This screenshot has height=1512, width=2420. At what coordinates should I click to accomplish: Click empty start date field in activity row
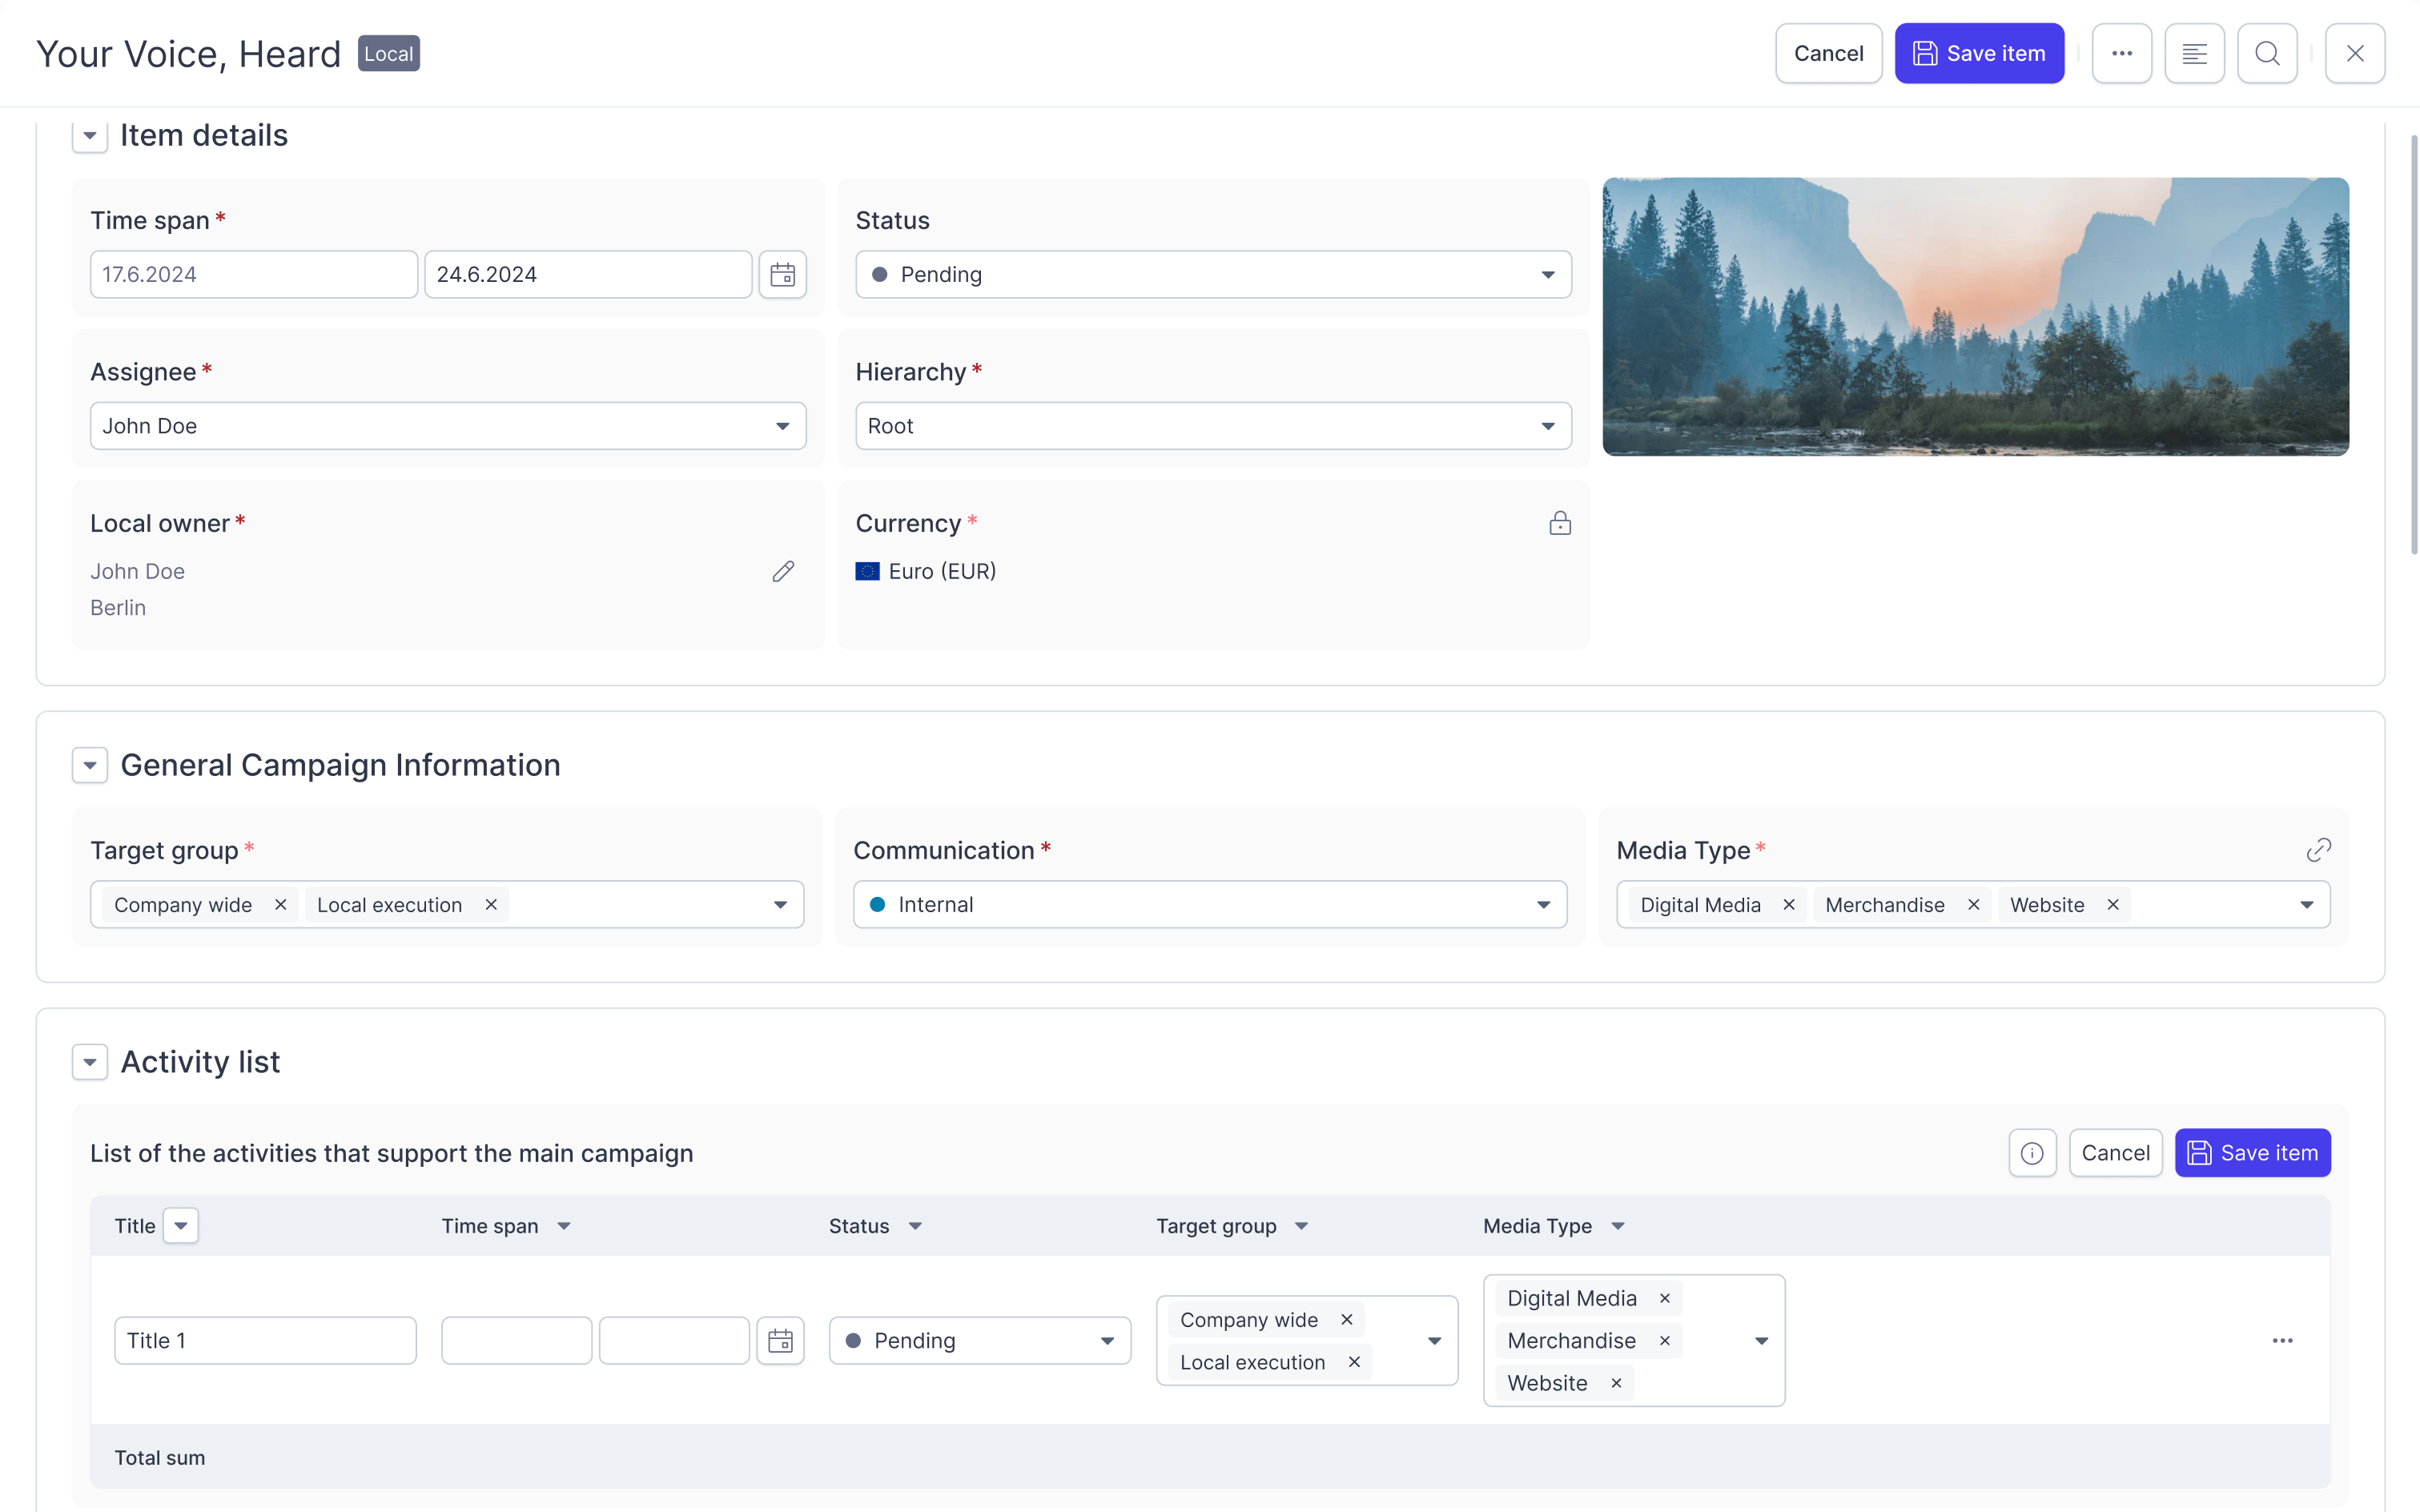tap(516, 1341)
